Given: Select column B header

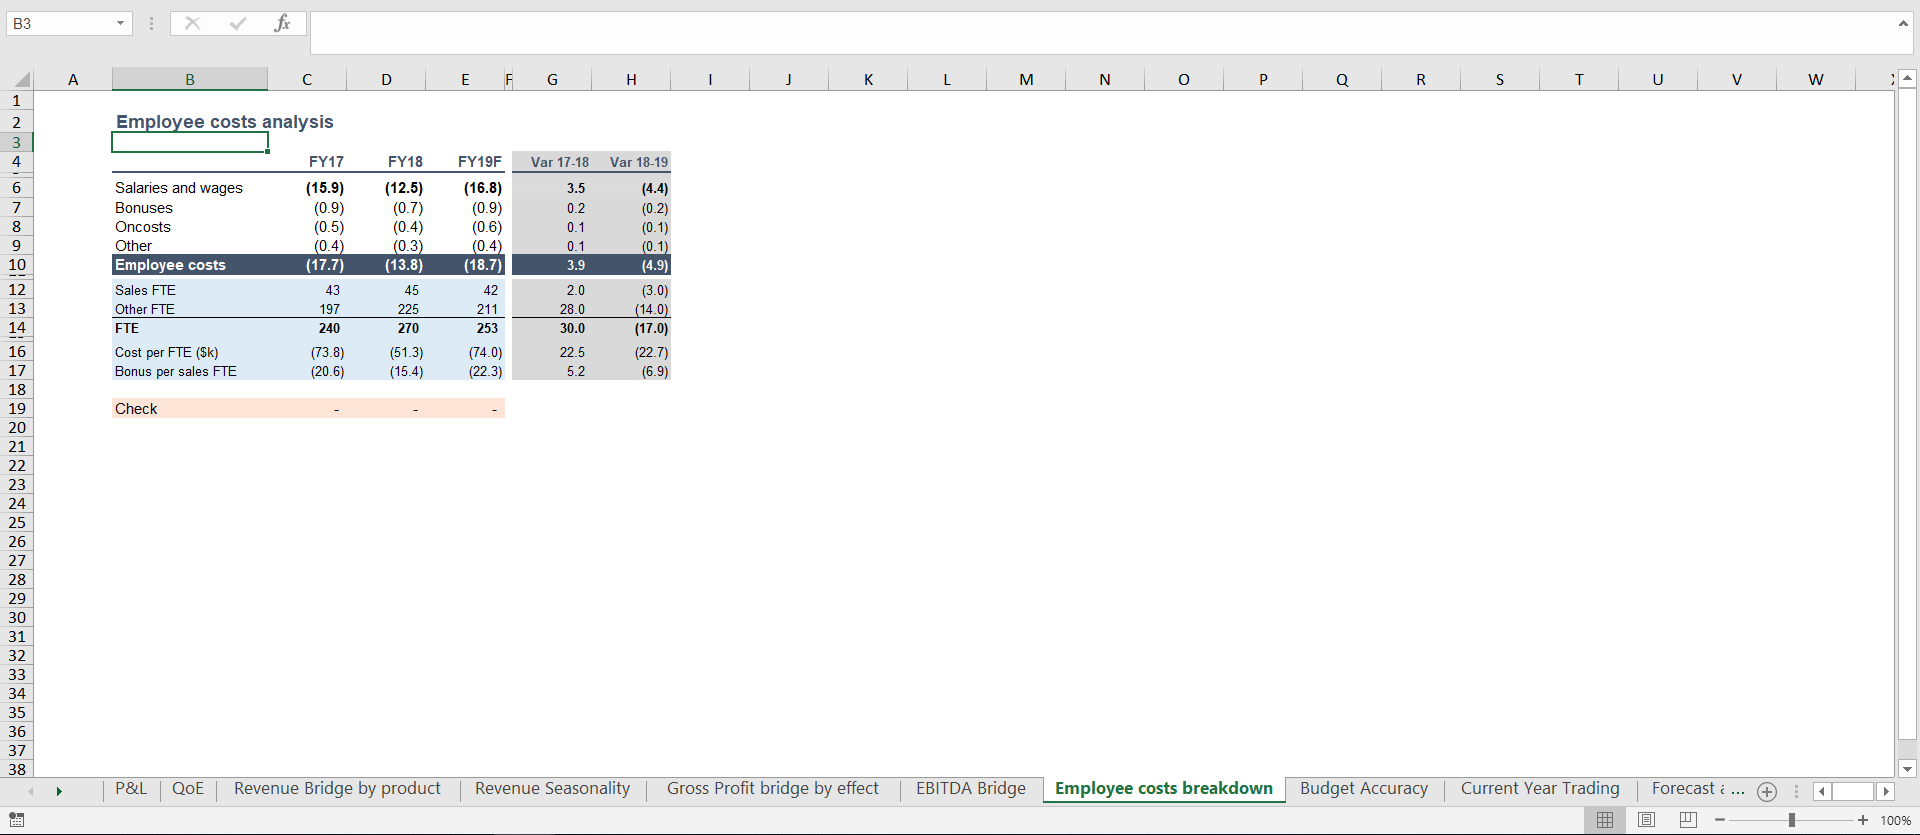Looking at the screenshot, I should click(x=190, y=80).
